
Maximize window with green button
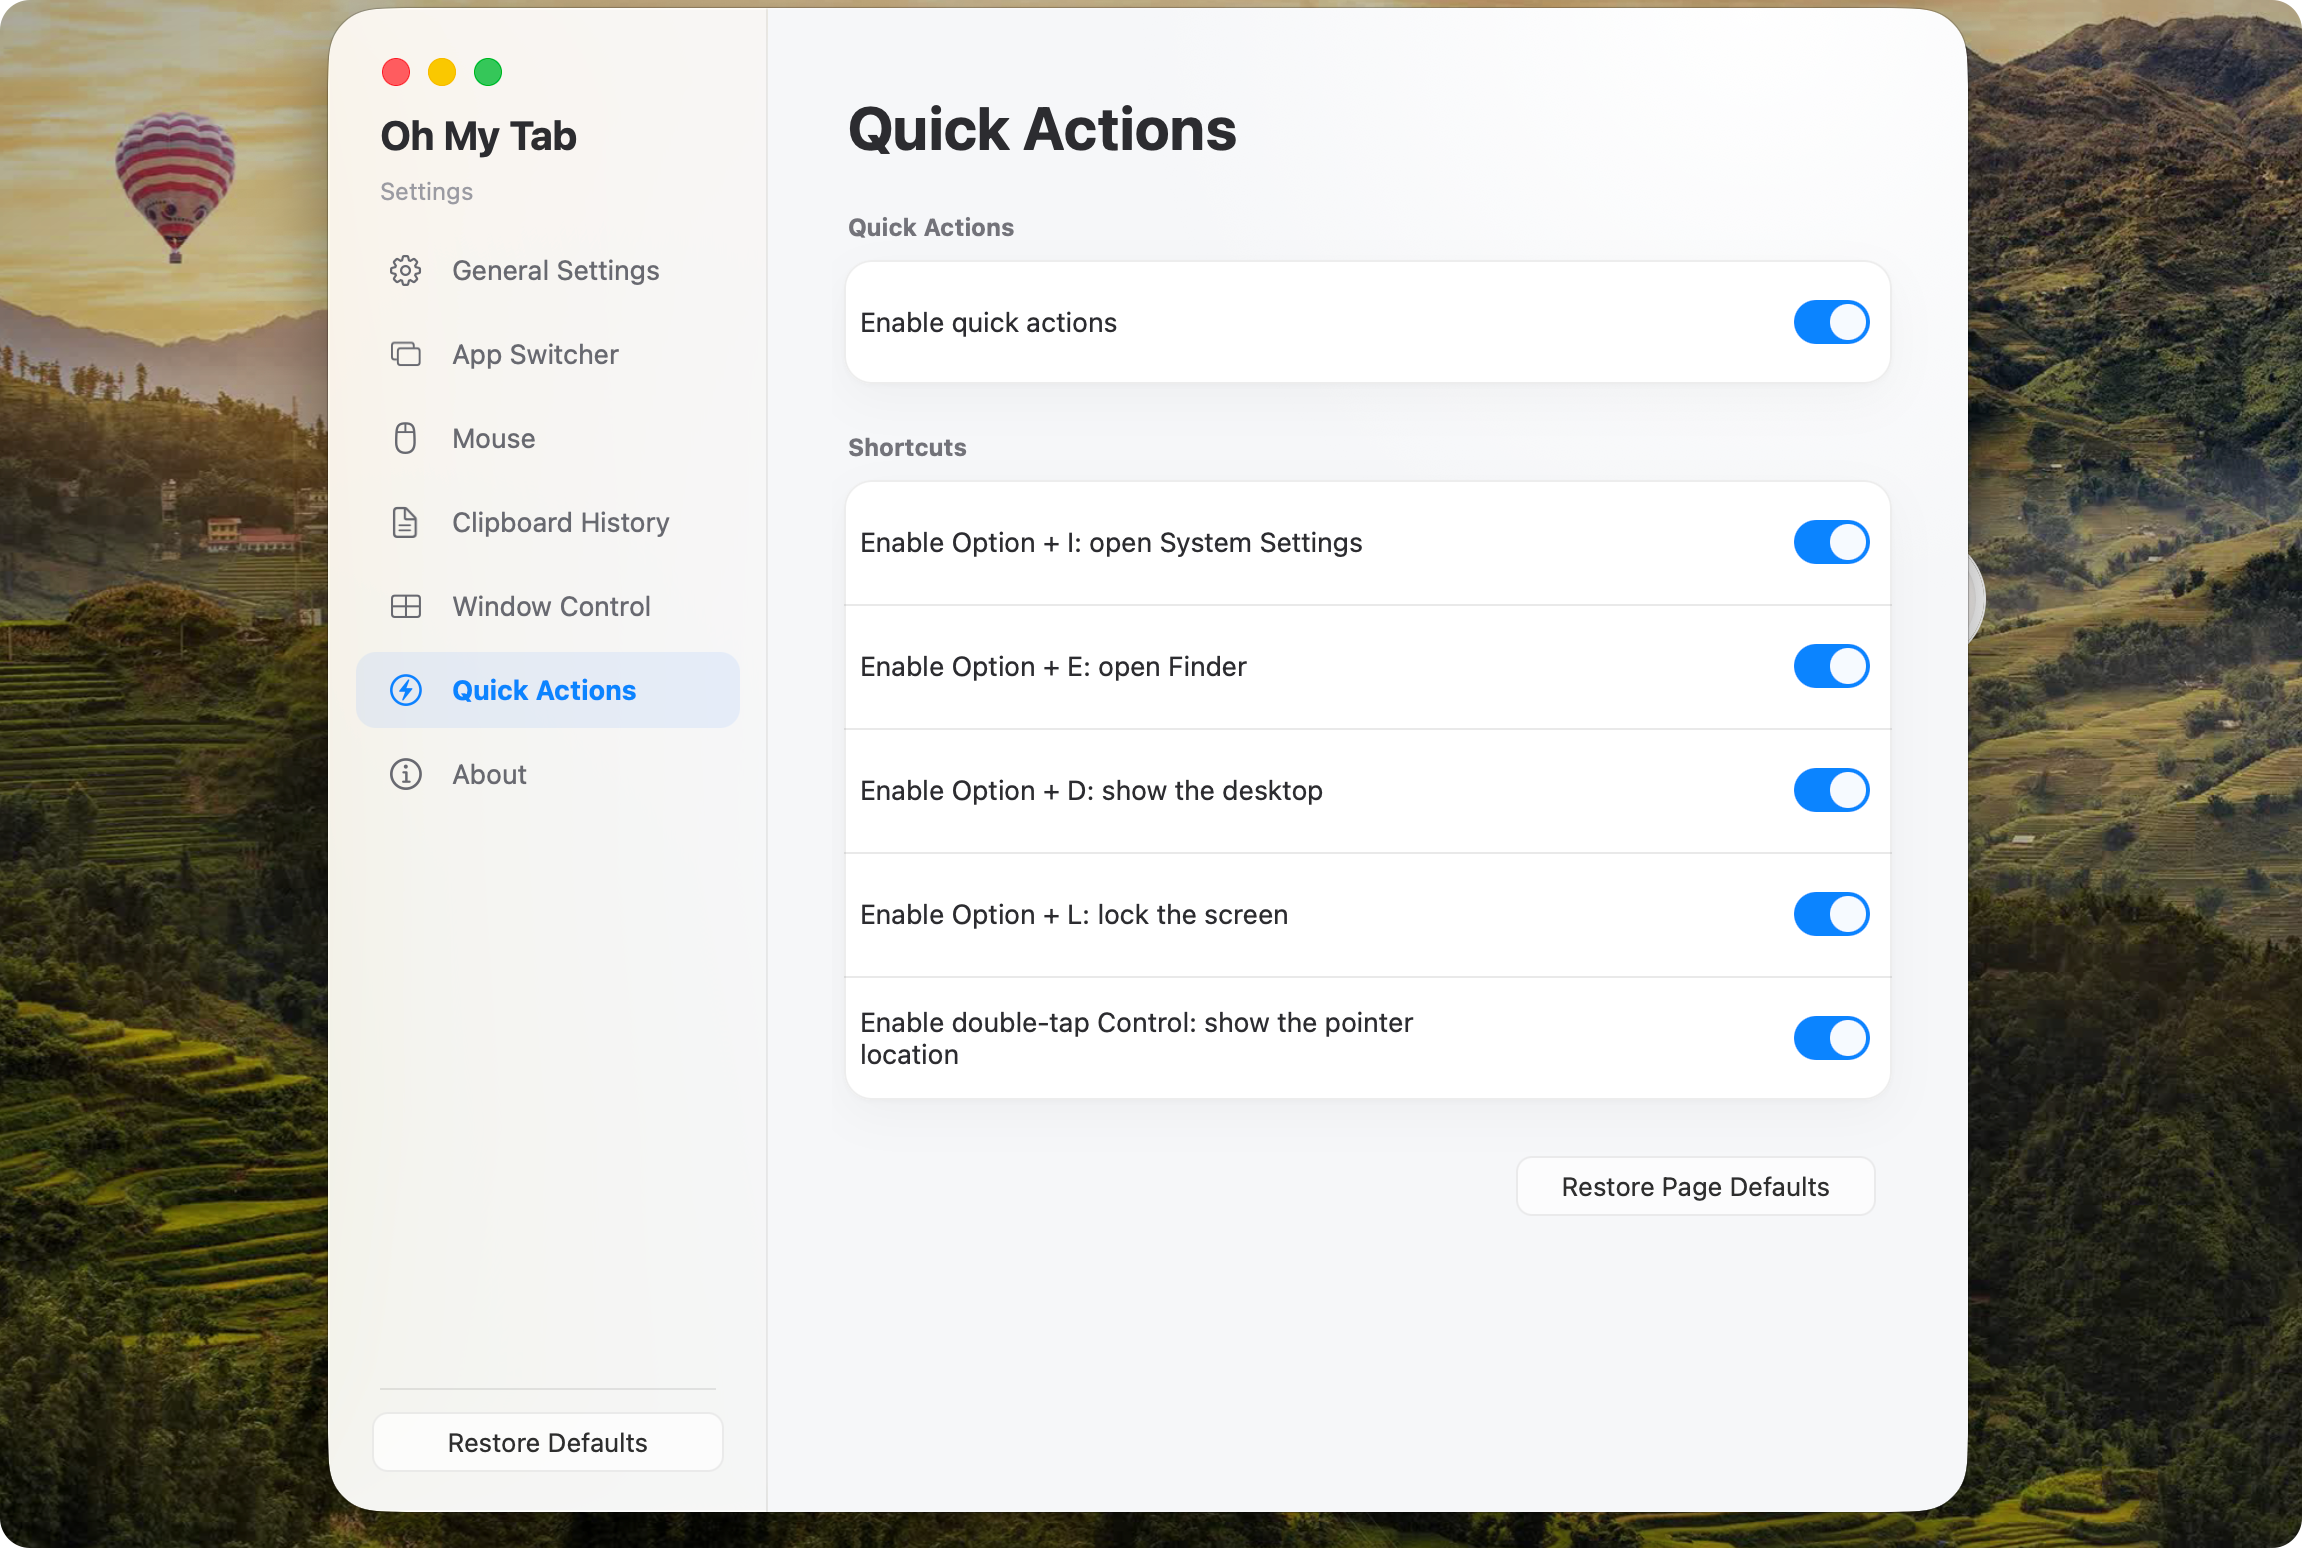pos(488,72)
